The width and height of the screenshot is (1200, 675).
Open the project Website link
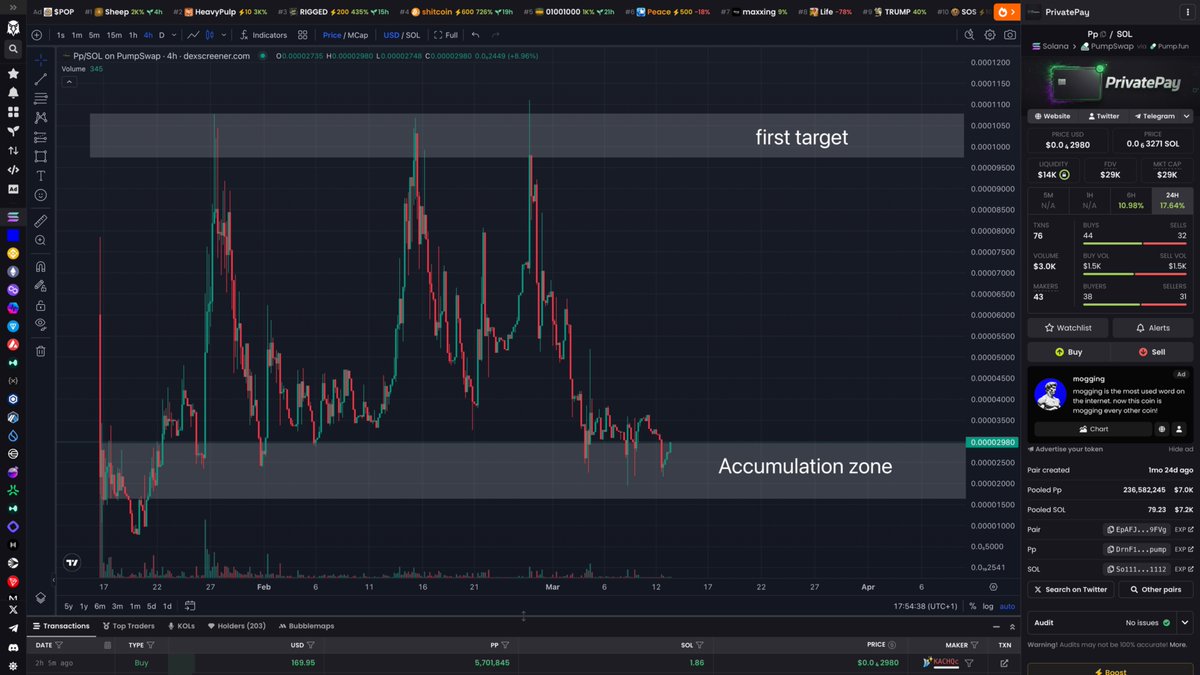pos(1053,116)
